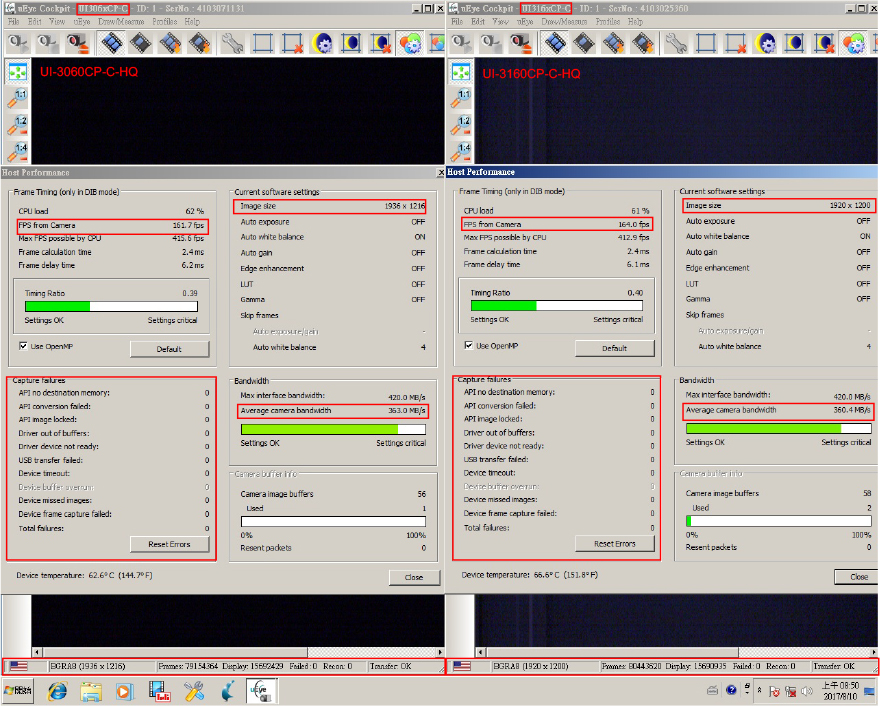Close the right Host Performance dialog via Close
The width and height of the screenshot is (880, 706).
point(859,577)
